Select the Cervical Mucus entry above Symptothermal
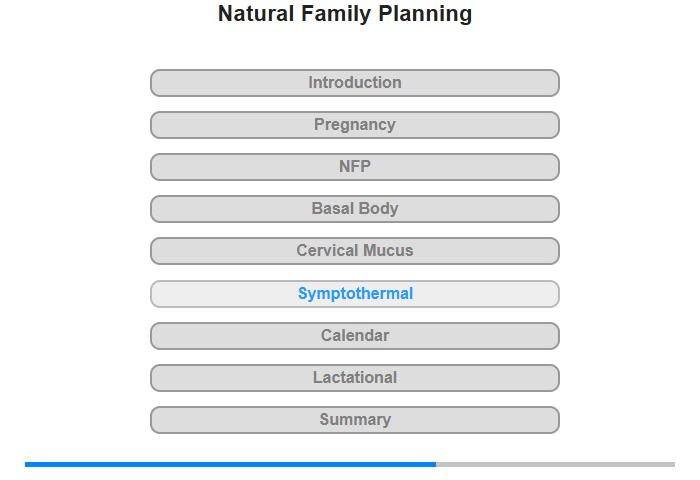 (x=355, y=251)
